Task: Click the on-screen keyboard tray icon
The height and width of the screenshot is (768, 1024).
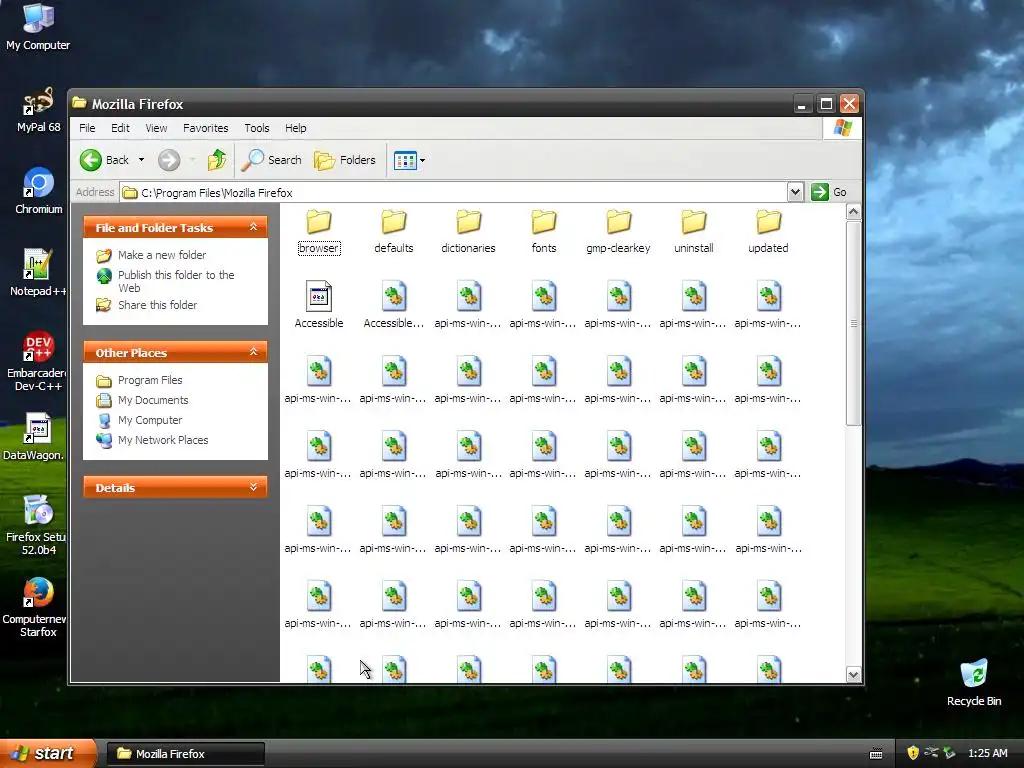Action: click(x=876, y=754)
